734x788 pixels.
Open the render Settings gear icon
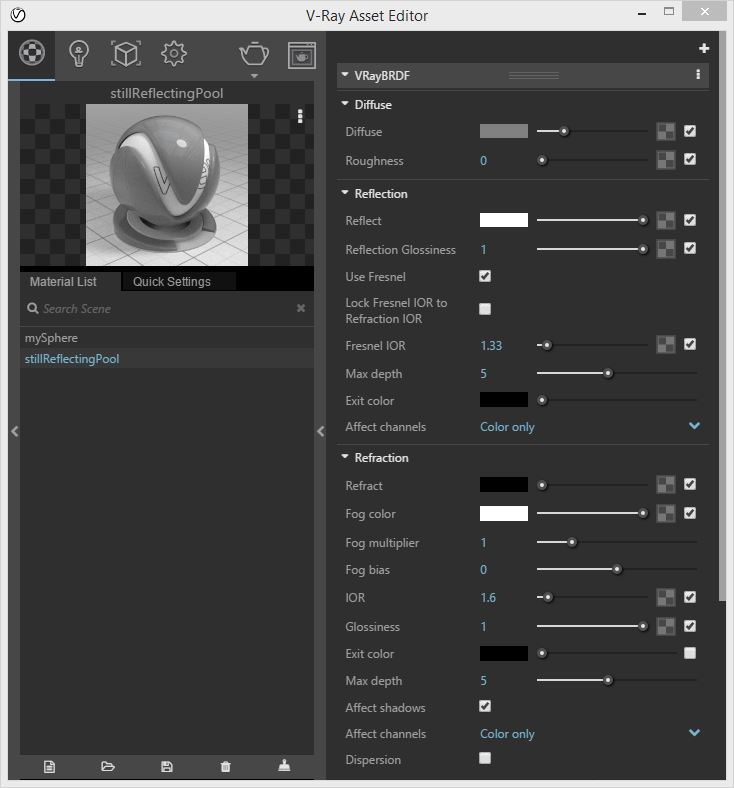coord(174,53)
